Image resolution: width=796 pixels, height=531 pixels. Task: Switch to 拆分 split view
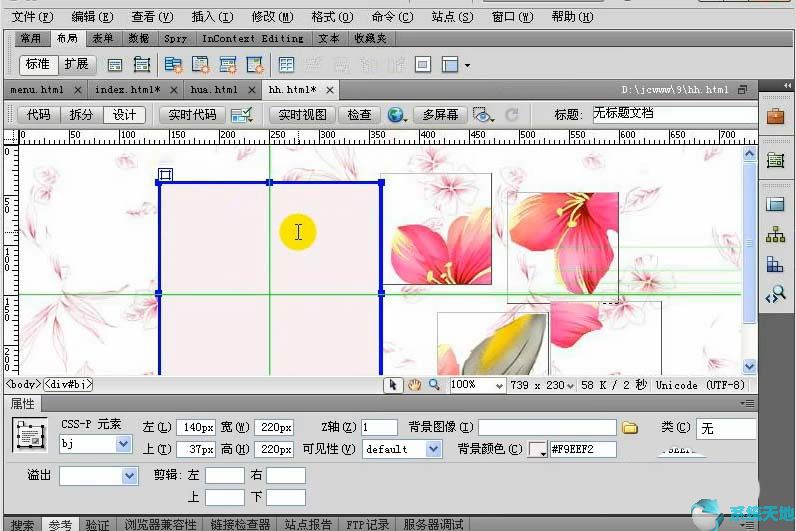coord(81,115)
